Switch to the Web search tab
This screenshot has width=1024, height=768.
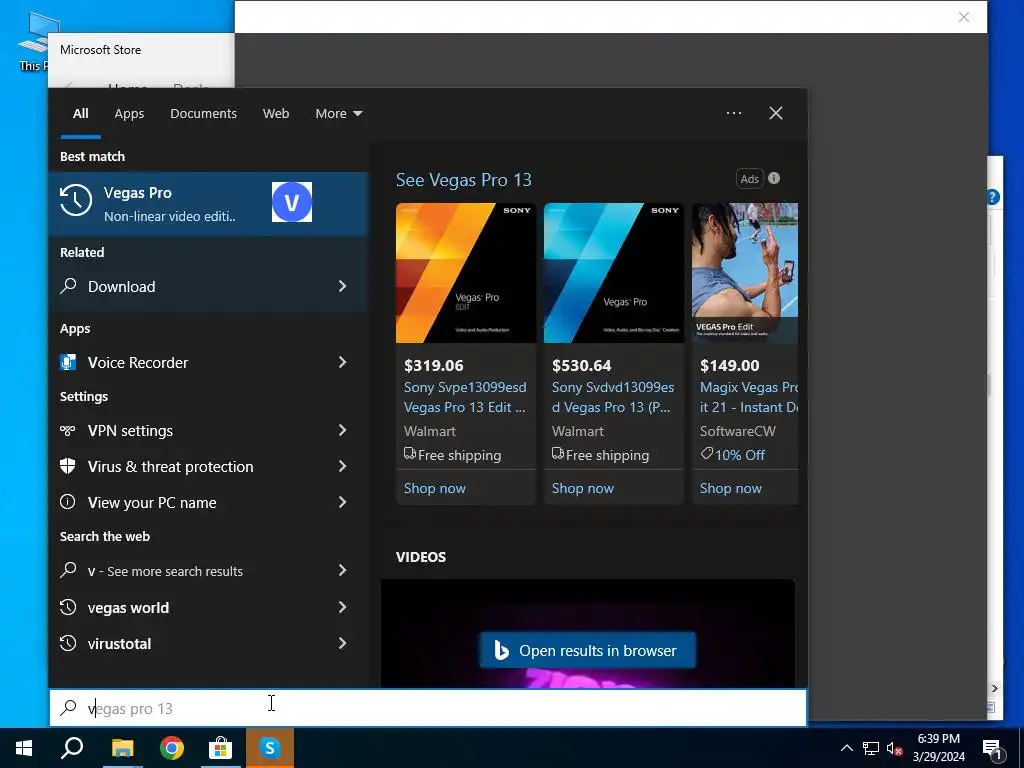[276, 114]
